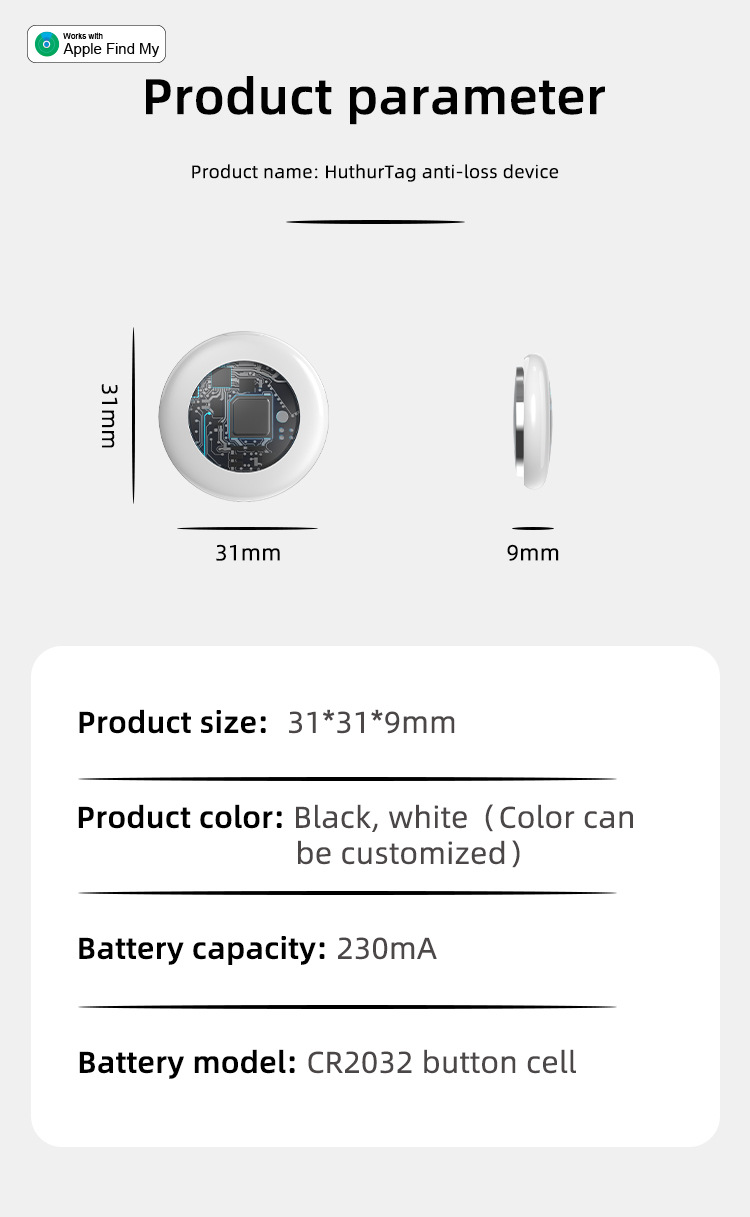Screen dimensions: 750x1217
Task: Click the "Product size:" label
Action: click(x=173, y=722)
